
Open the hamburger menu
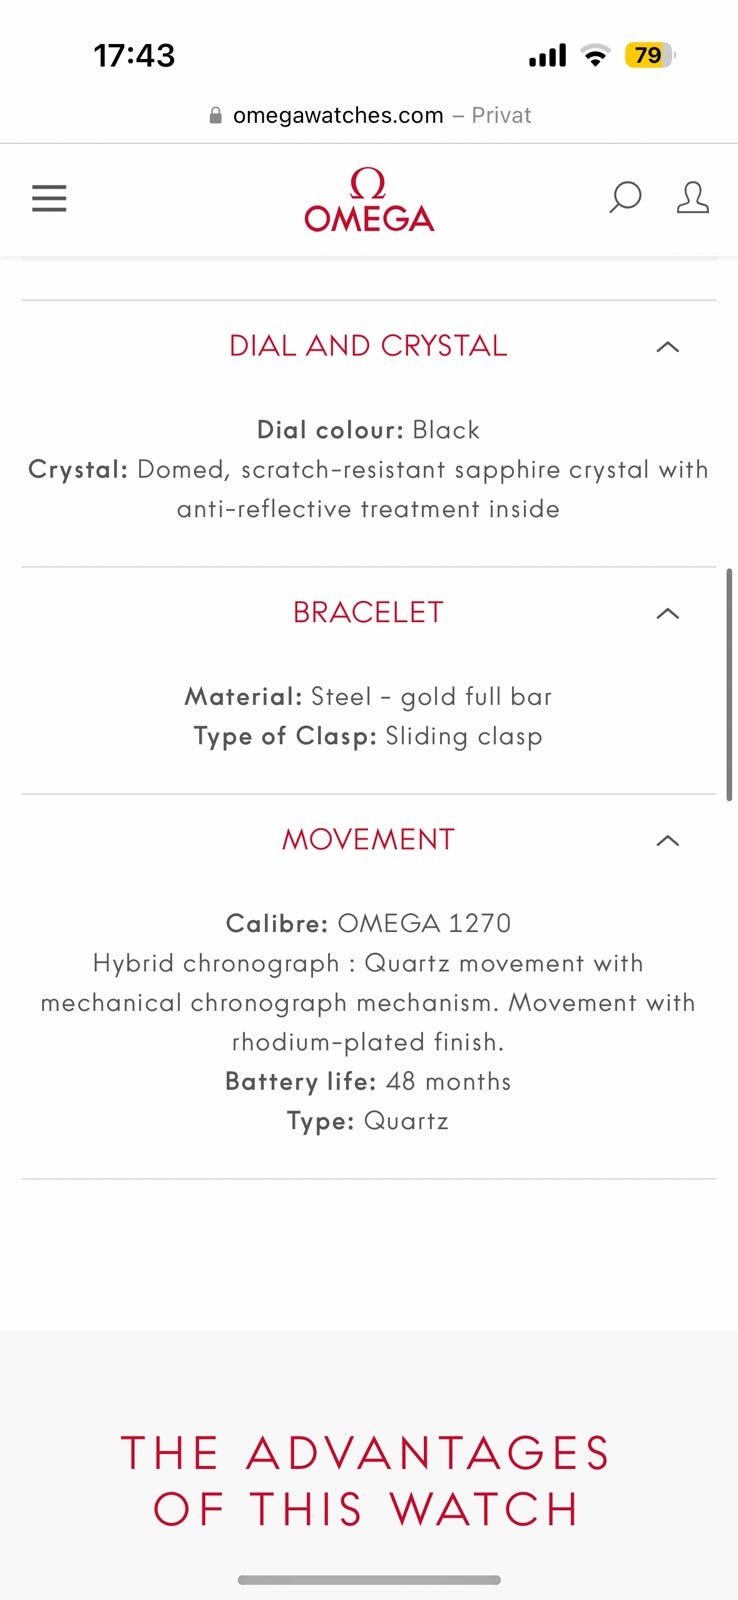[49, 198]
